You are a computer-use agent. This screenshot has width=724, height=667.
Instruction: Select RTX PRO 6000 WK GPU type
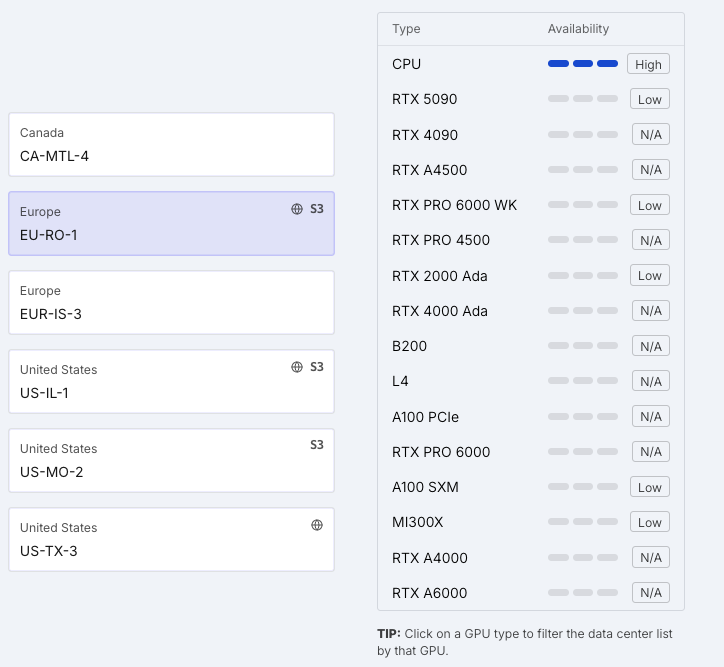[454, 205]
